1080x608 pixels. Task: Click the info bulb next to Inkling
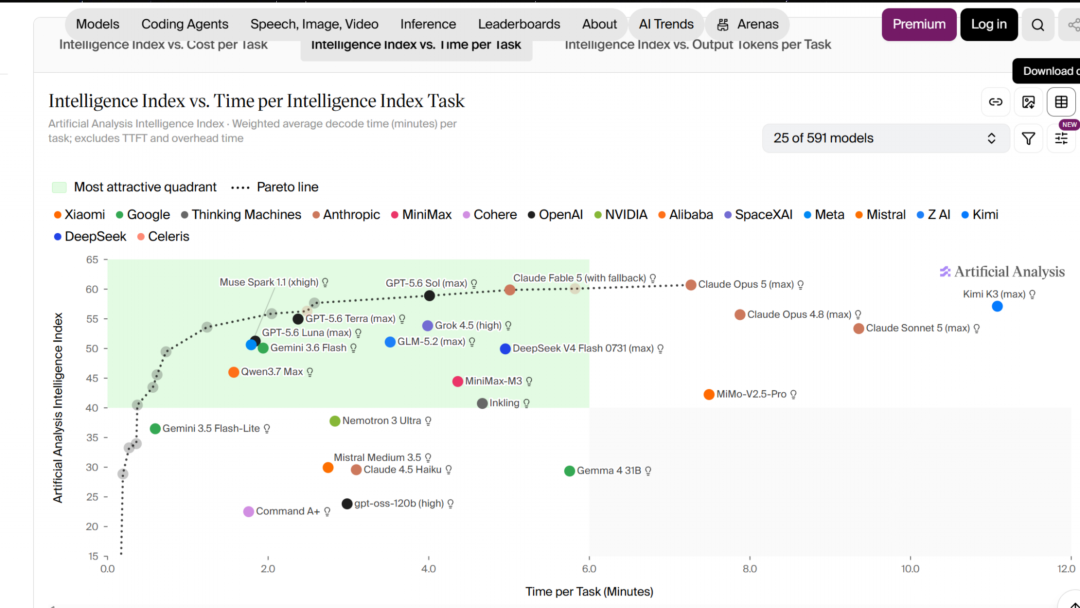(x=526, y=403)
